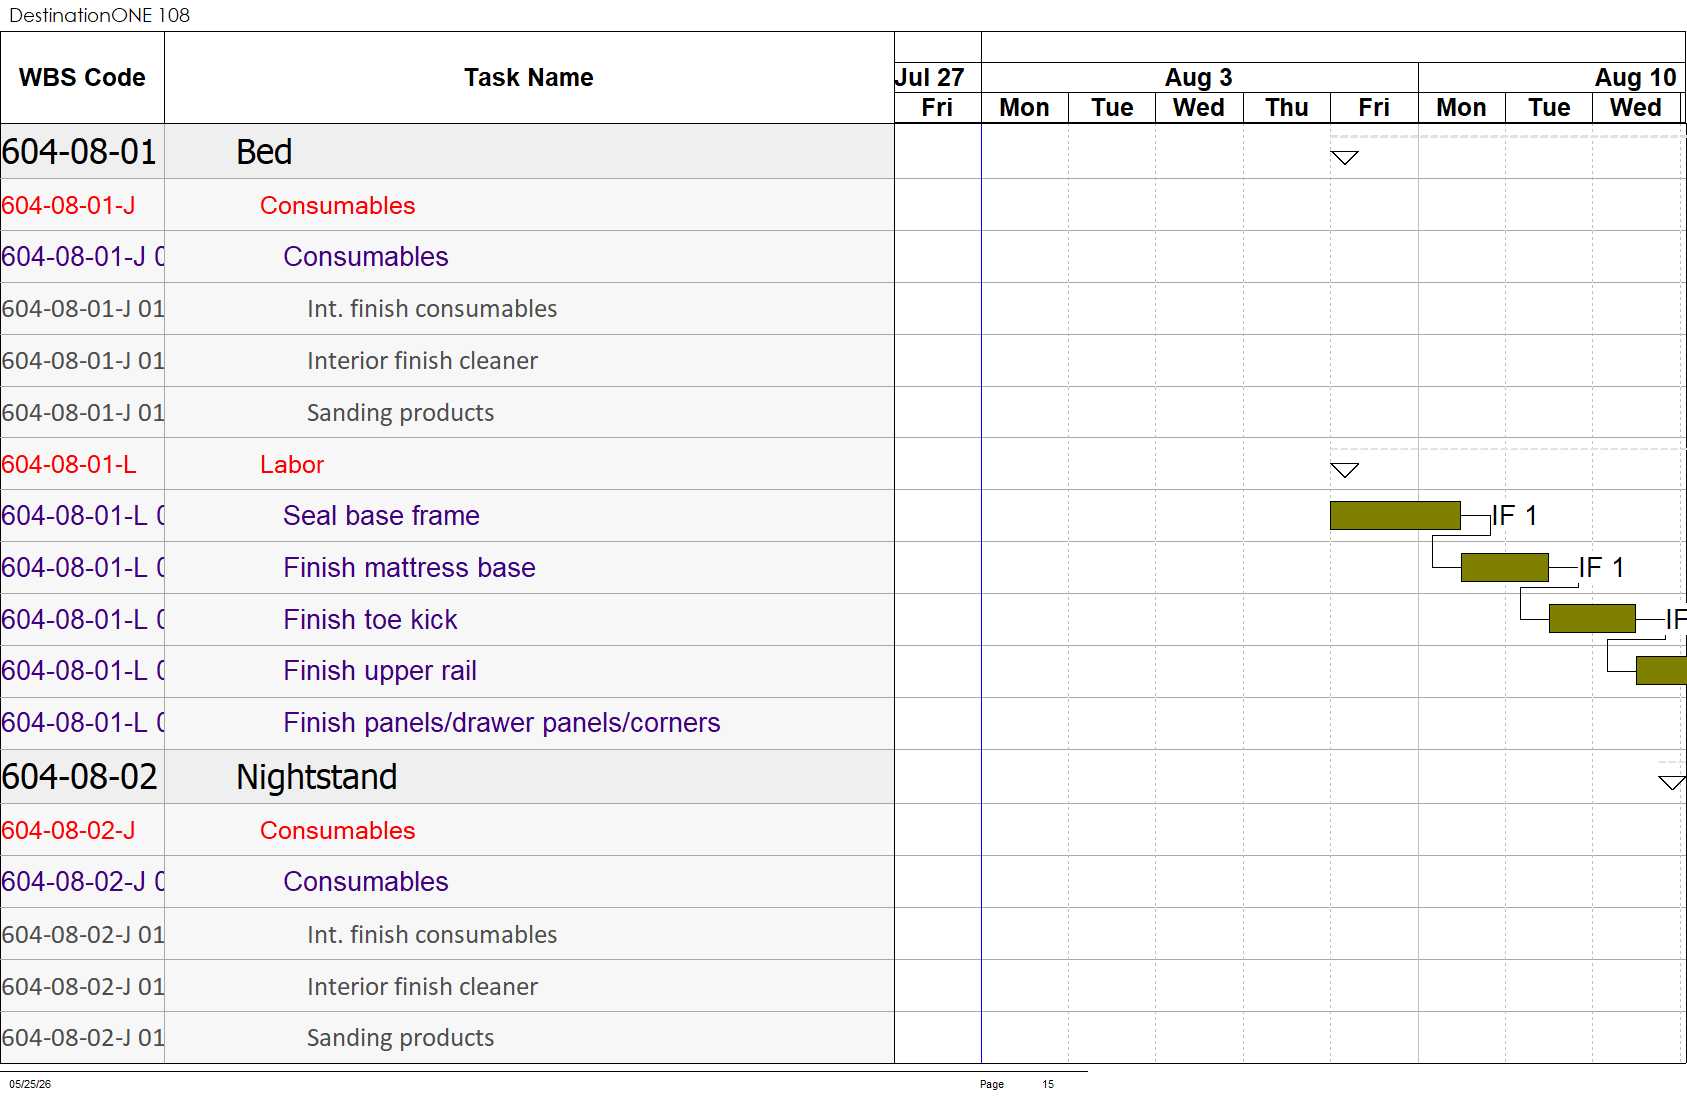Select the Finish toe kick Gantt bar

1592,619
